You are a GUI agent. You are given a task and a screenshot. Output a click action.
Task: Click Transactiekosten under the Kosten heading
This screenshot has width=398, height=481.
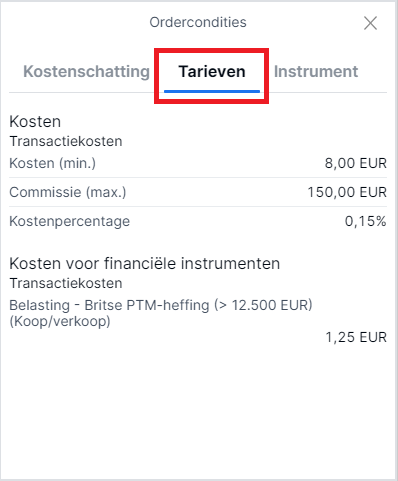pyautogui.click(x=66, y=141)
